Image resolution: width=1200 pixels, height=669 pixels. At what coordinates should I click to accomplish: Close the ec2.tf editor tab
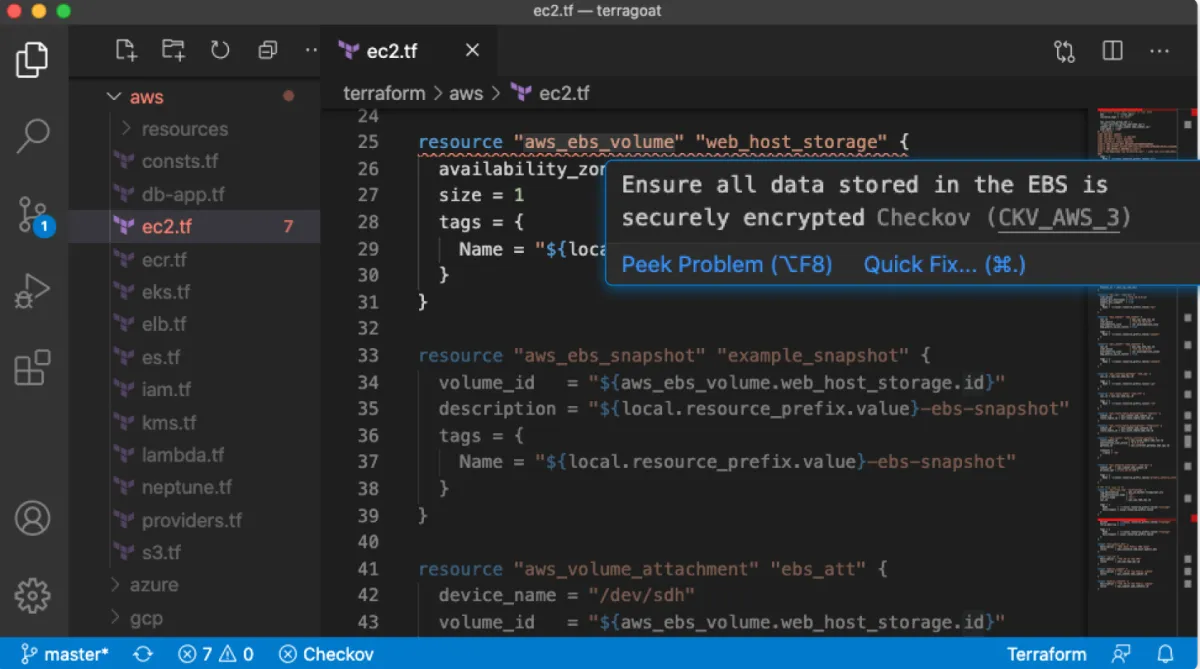pos(473,51)
